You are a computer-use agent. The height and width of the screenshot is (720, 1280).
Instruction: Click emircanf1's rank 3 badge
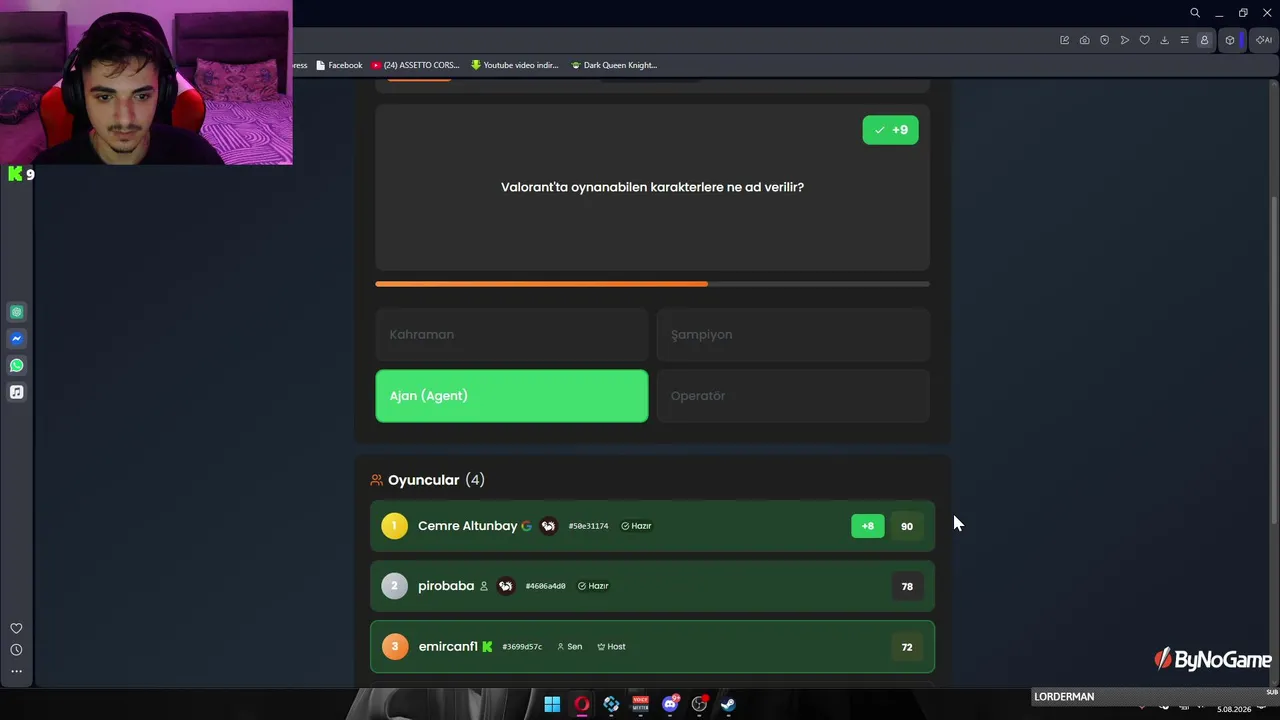click(394, 647)
